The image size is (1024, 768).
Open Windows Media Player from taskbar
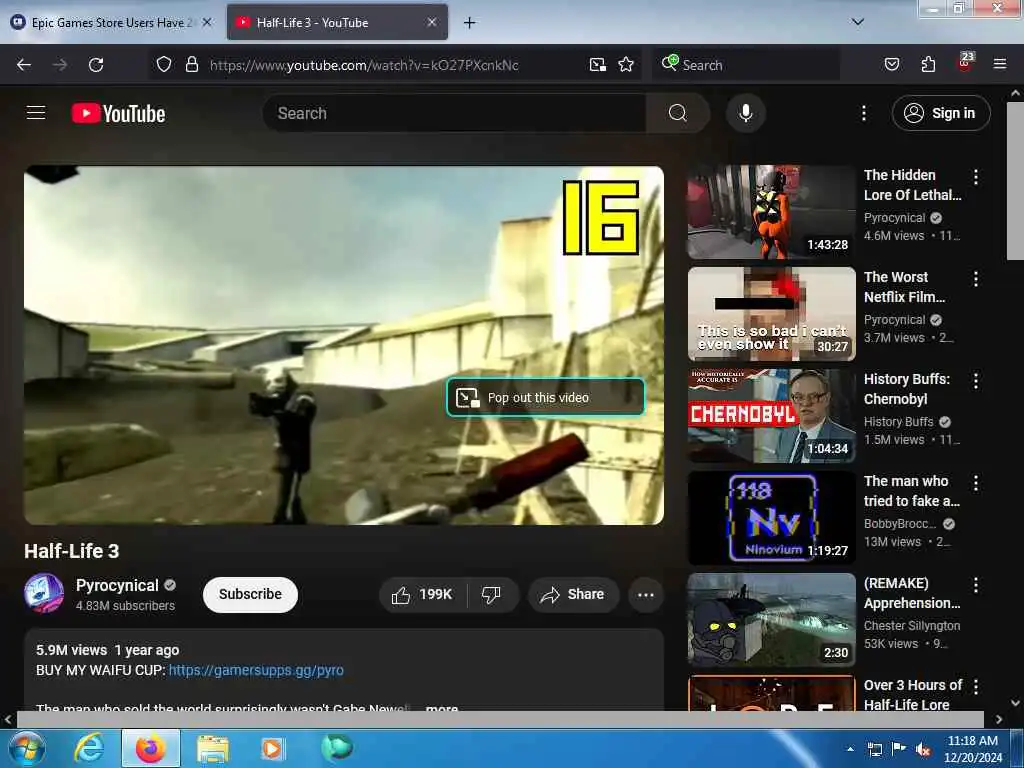(x=274, y=748)
